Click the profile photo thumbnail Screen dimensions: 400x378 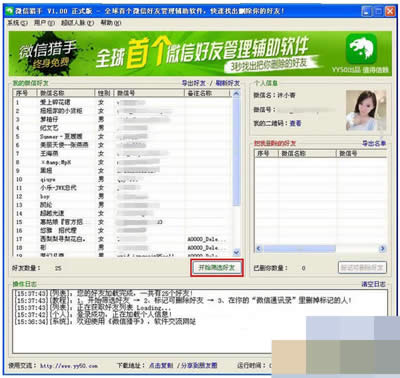click(366, 110)
